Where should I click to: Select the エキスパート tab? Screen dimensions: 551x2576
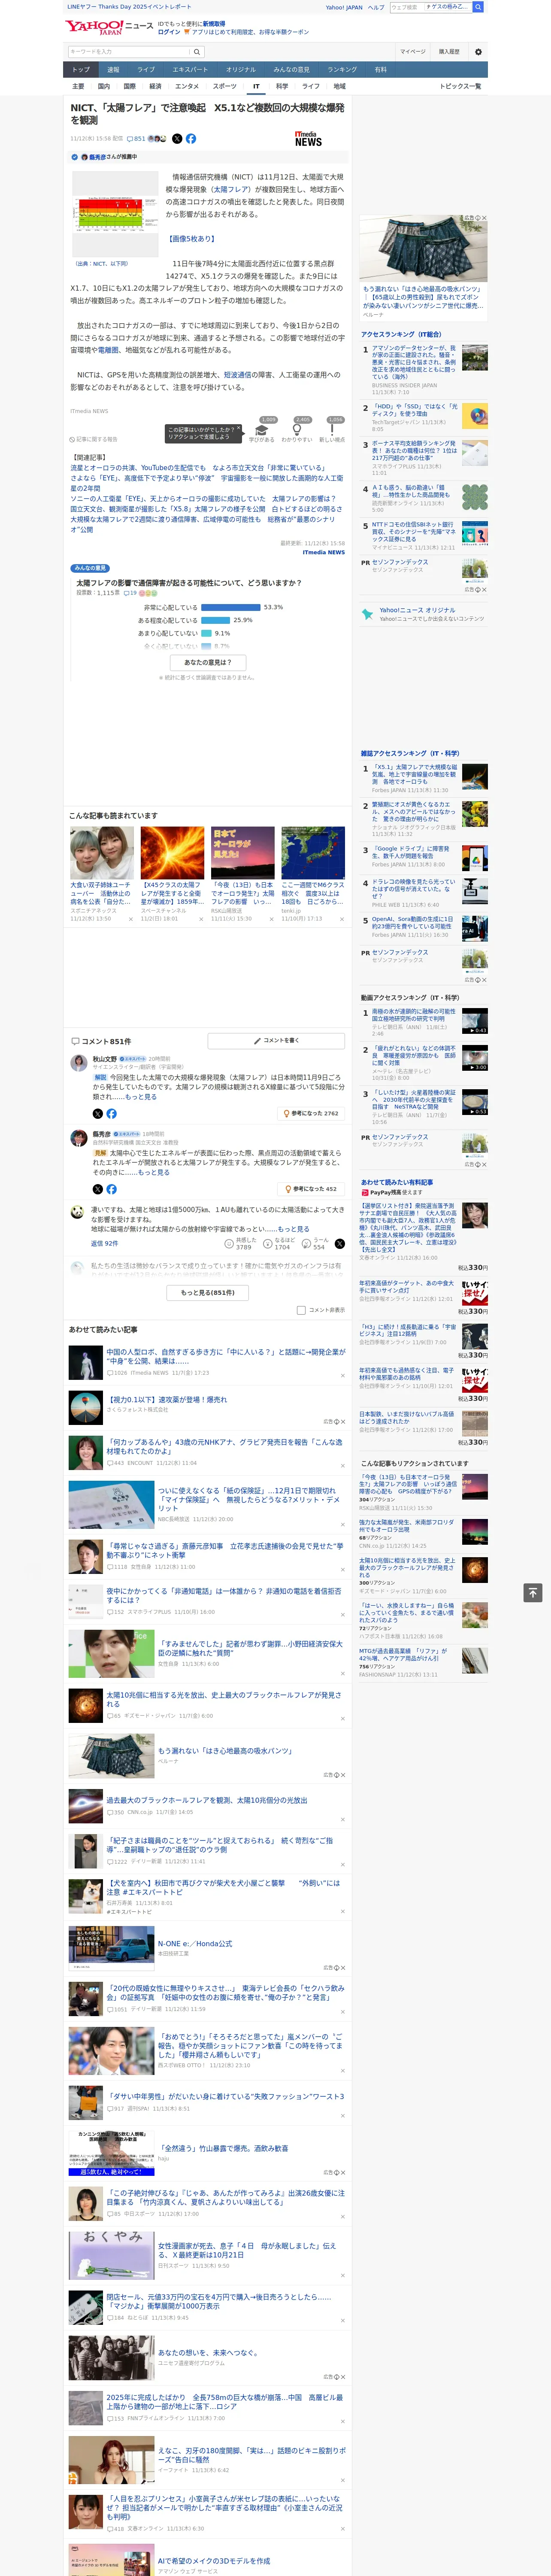[x=190, y=70]
